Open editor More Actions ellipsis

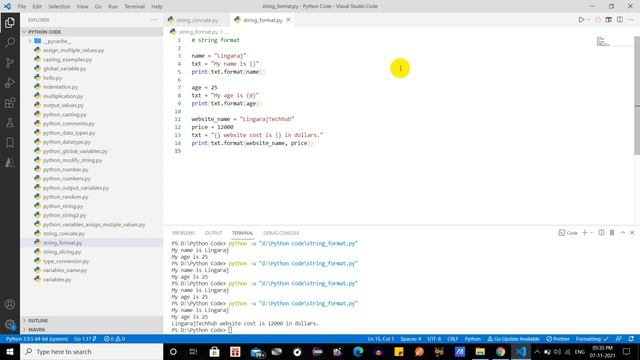[x=631, y=20]
